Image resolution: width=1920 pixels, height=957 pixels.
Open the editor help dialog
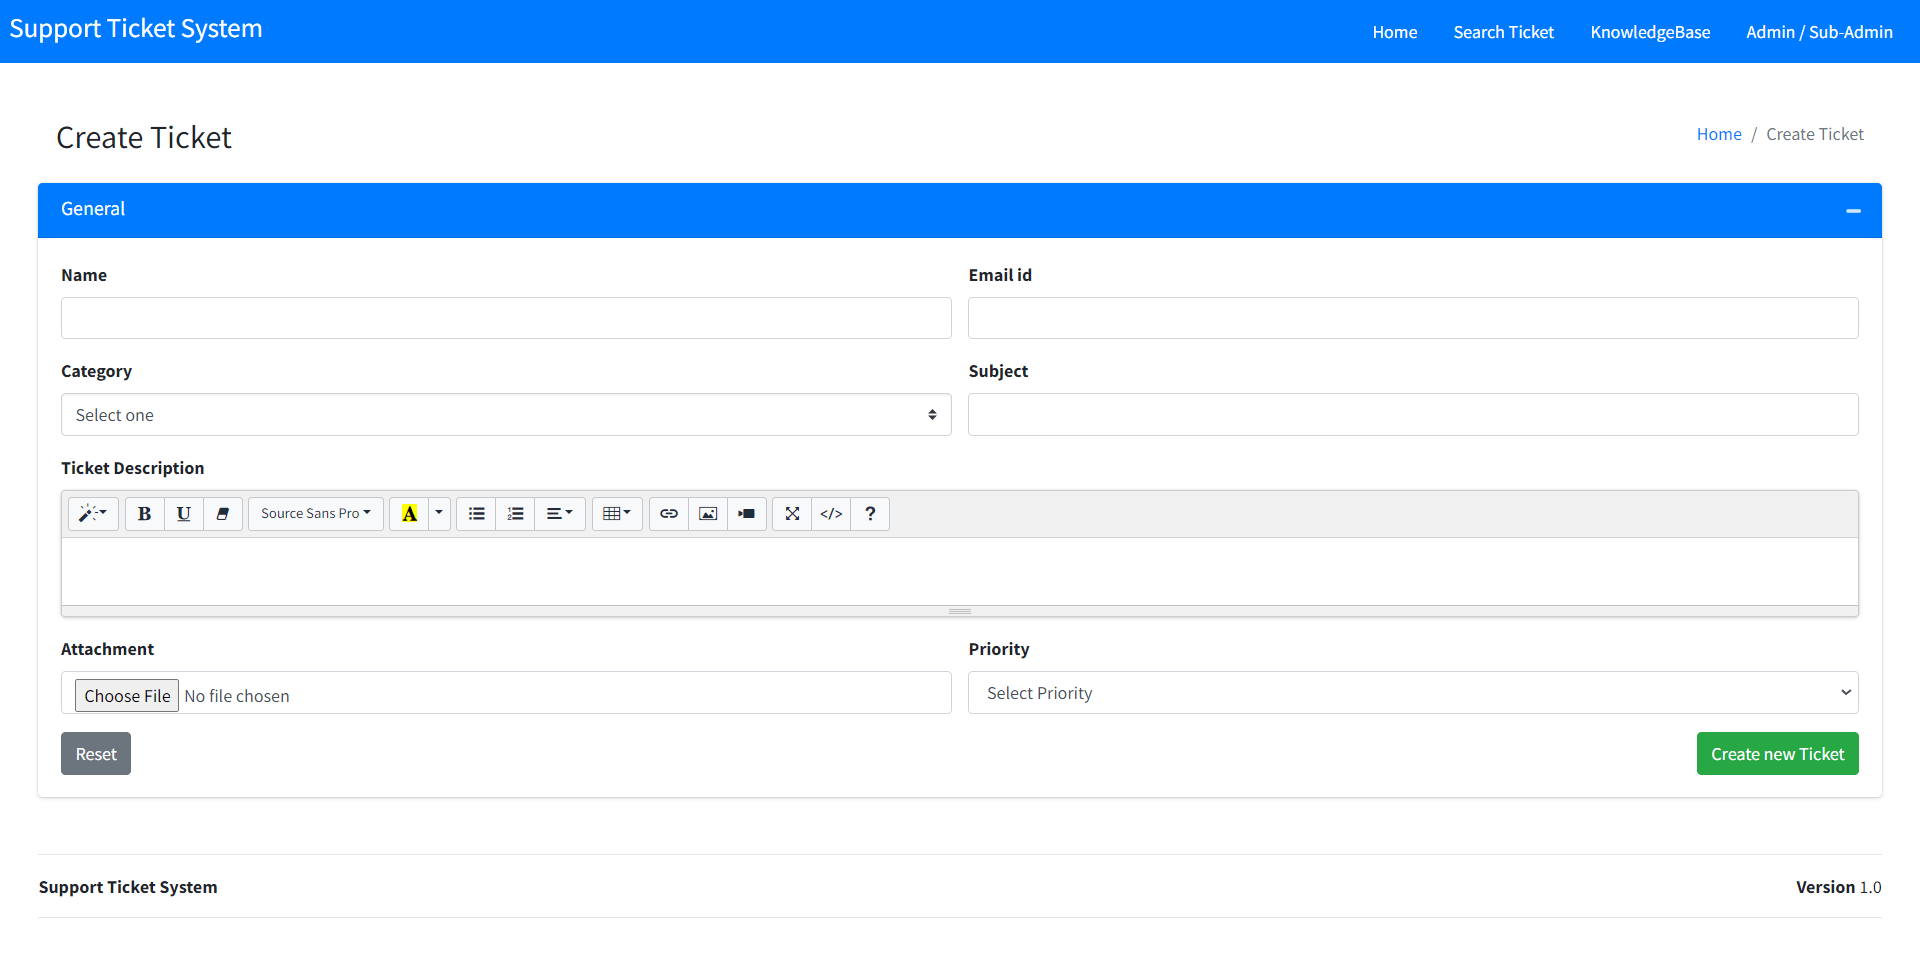869,513
